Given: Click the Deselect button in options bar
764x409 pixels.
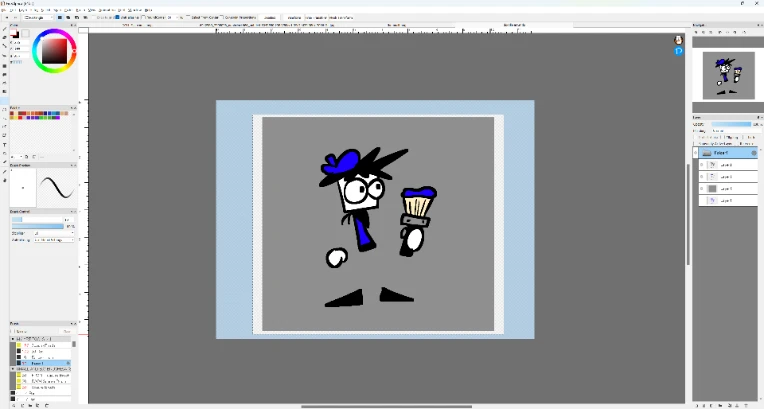Looking at the screenshot, I should pos(269,18).
